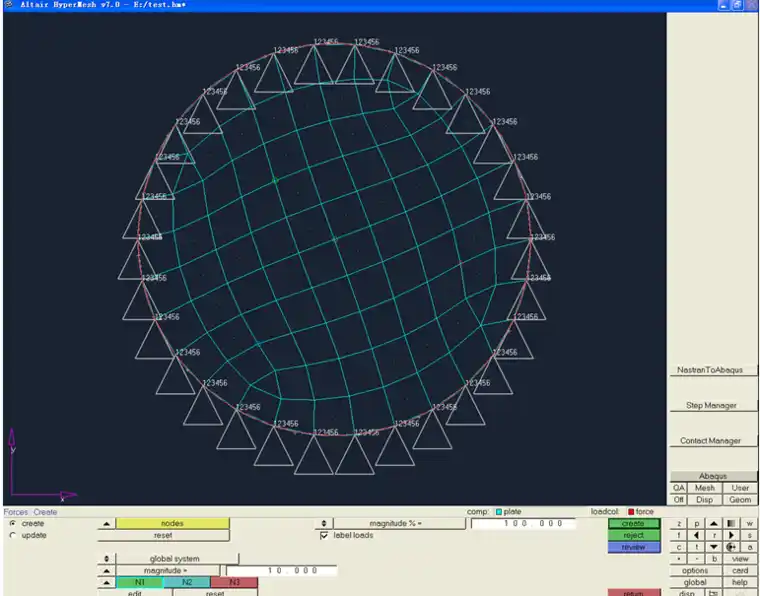Open the entity type switch beside 'nodes'
Screen dimensions: 760x596
[x=107, y=523]
